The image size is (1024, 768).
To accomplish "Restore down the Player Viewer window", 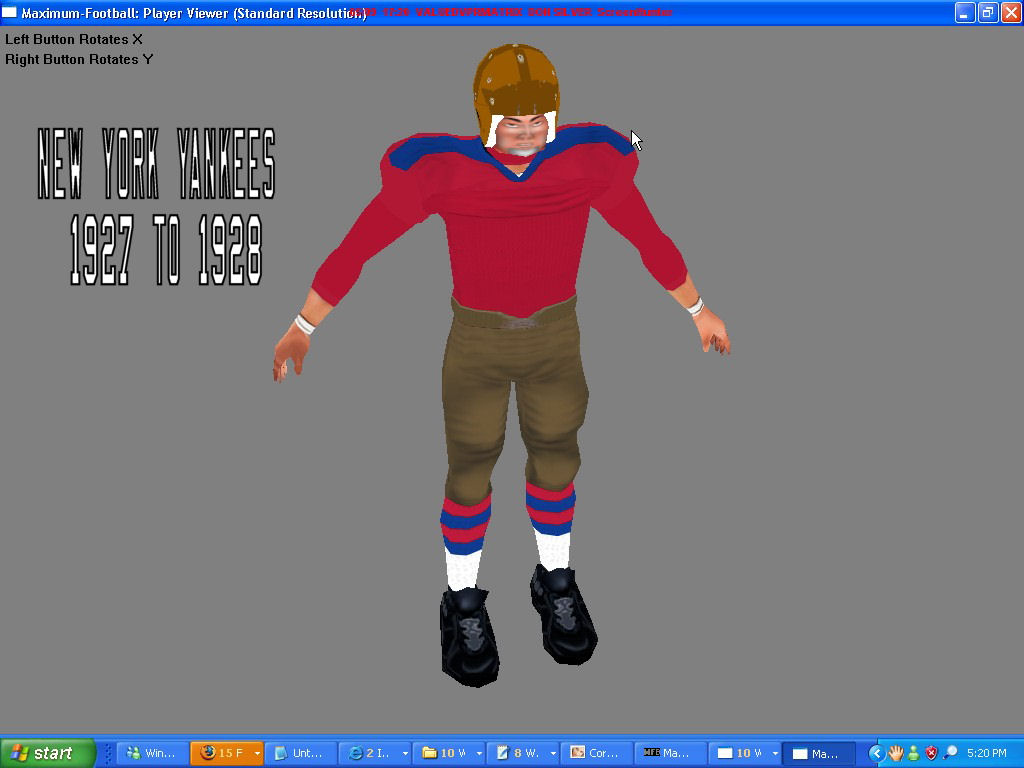I will (987, 12).
